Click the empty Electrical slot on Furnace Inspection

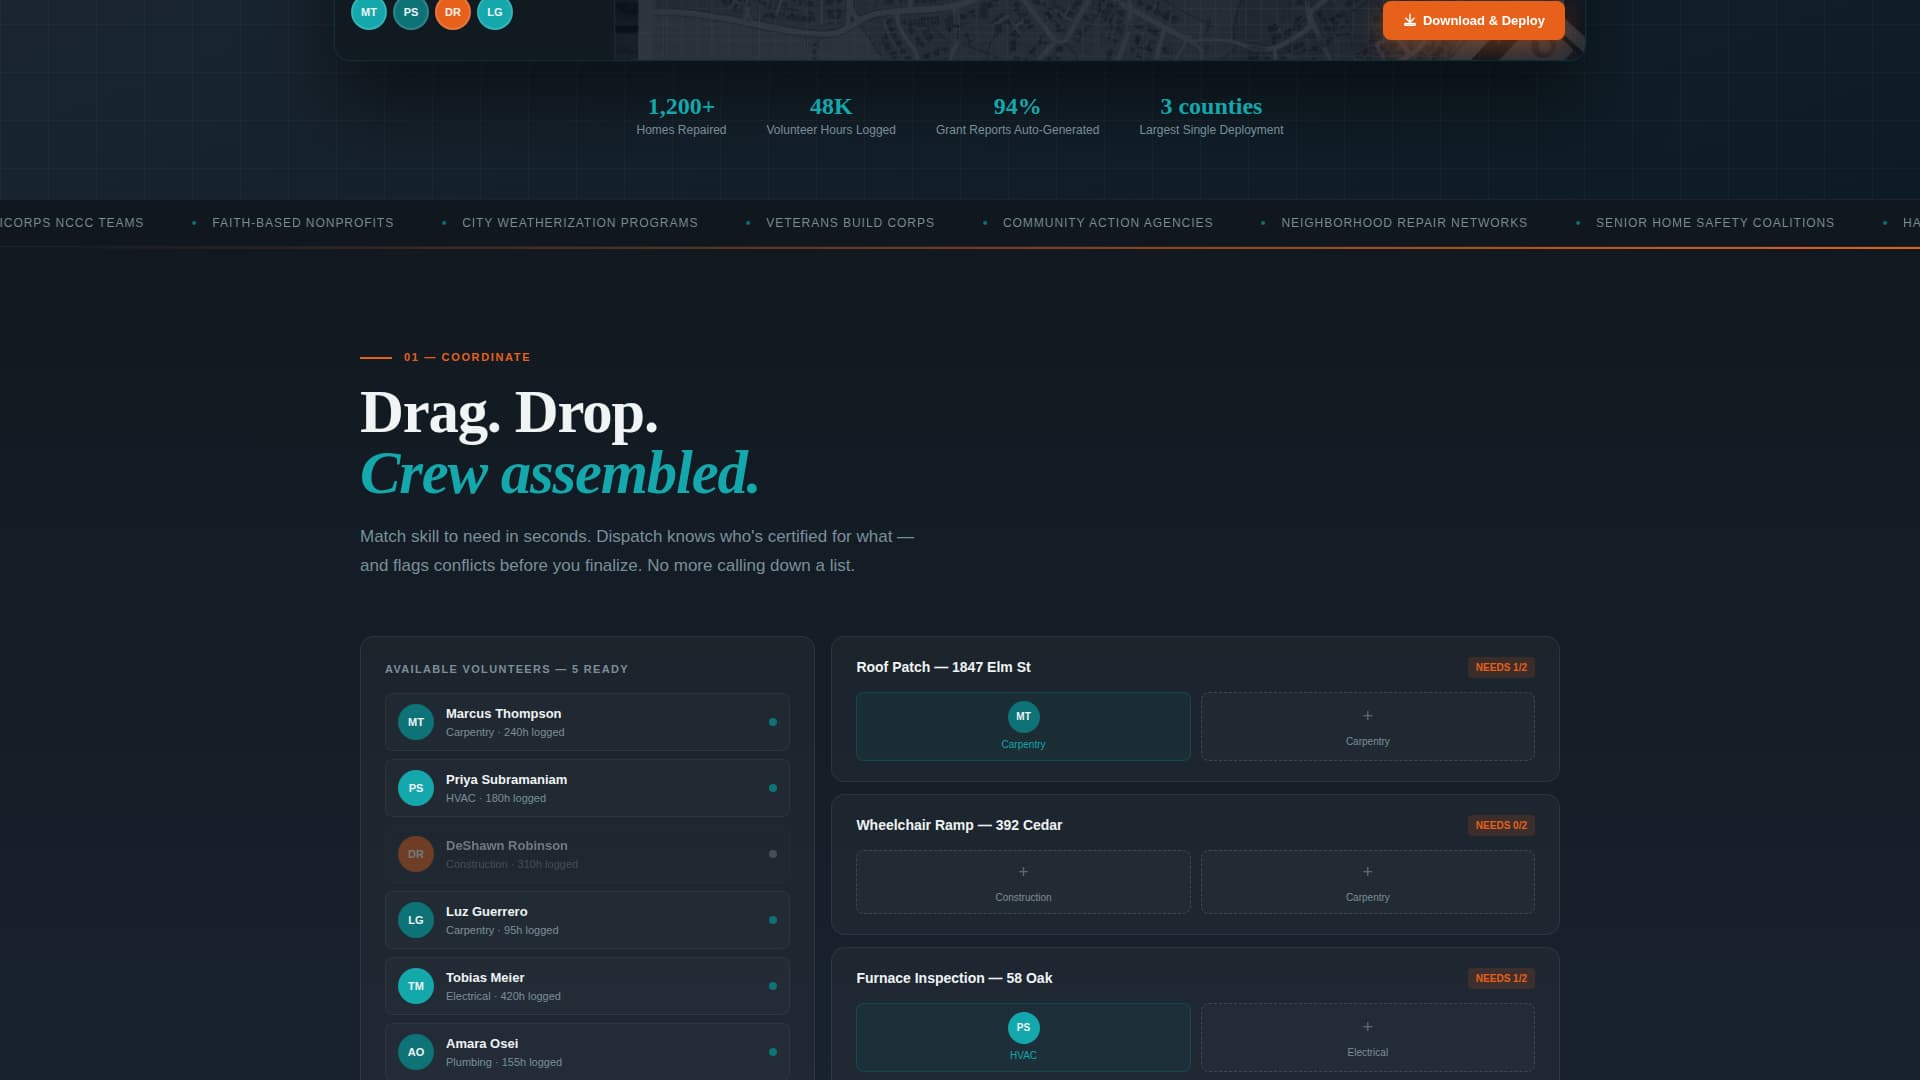1367,1037
